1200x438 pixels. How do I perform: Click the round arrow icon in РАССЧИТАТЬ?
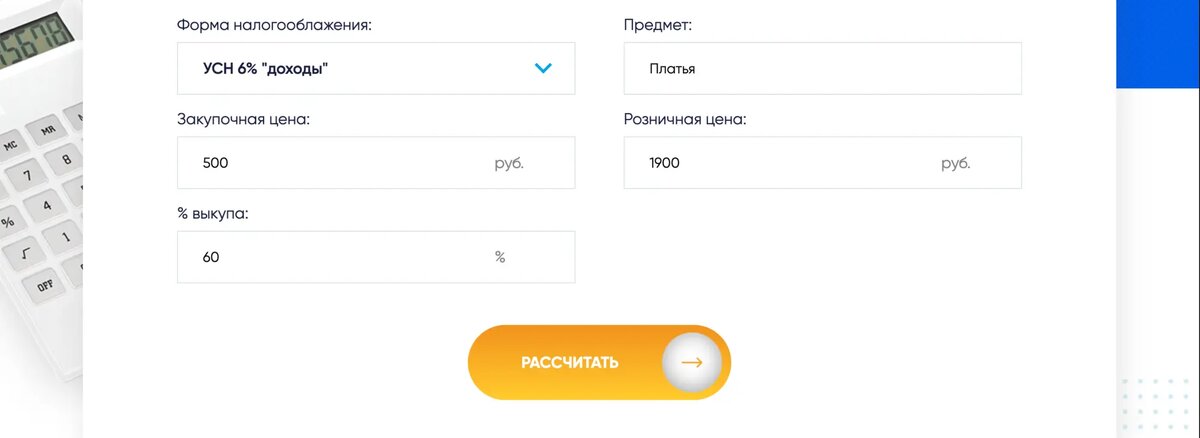(x=691, y=362)
